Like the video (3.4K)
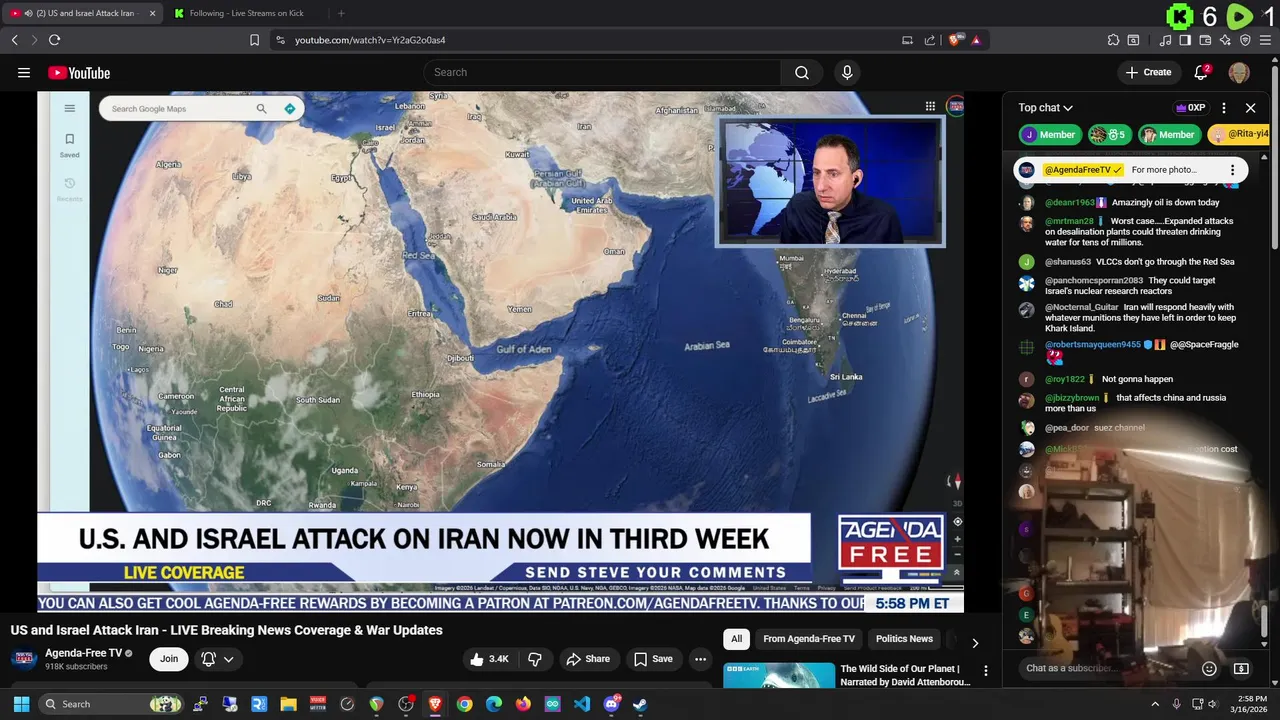 (x=489, y=659)
